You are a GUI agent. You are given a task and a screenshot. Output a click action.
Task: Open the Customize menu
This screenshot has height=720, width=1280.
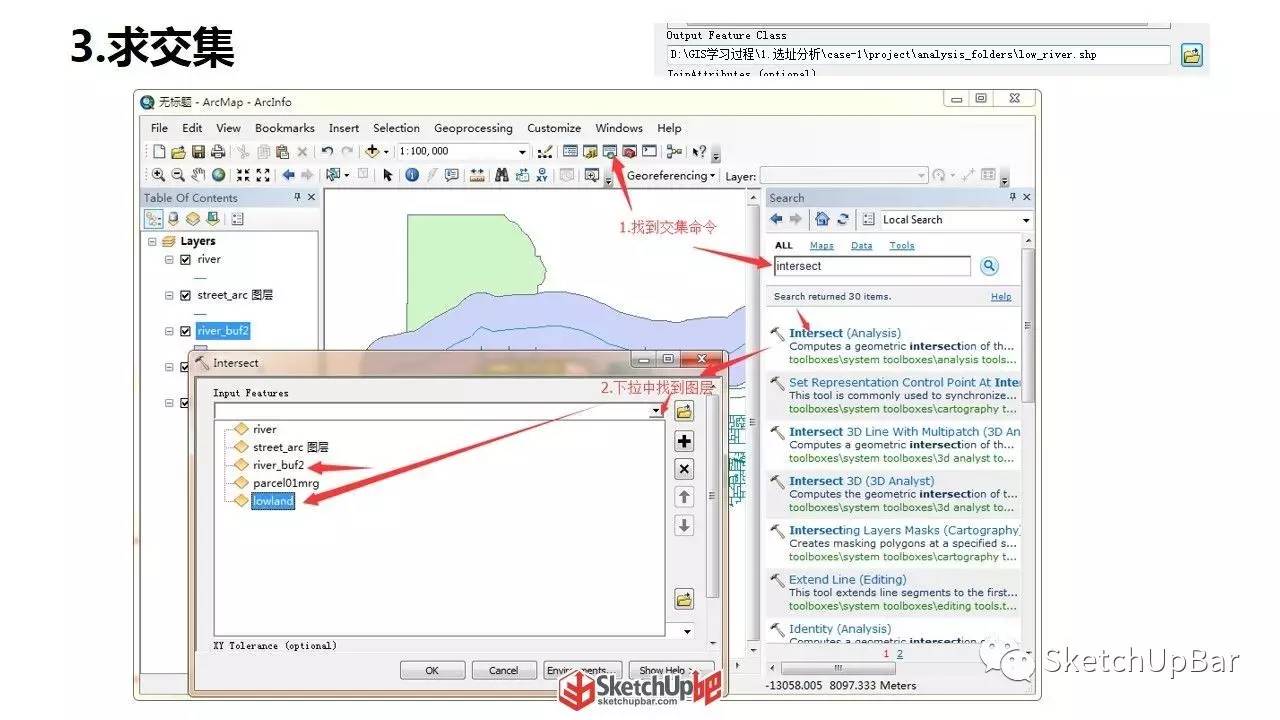554,128
